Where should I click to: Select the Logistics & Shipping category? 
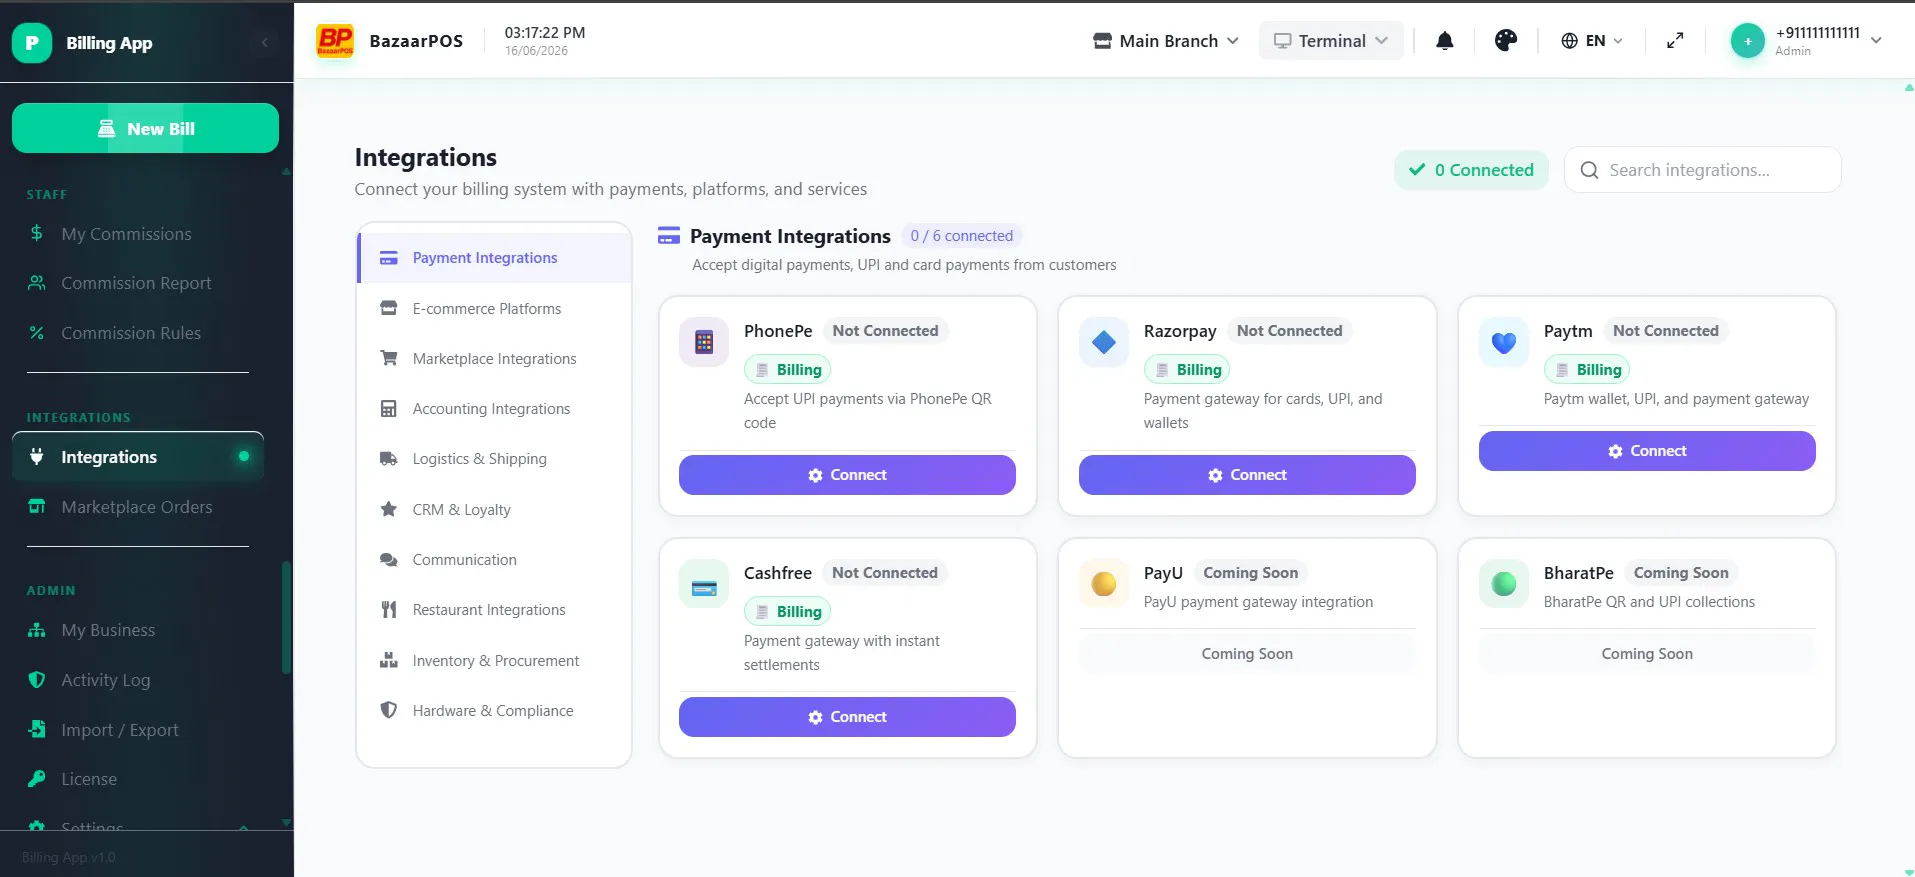(494, 459)
